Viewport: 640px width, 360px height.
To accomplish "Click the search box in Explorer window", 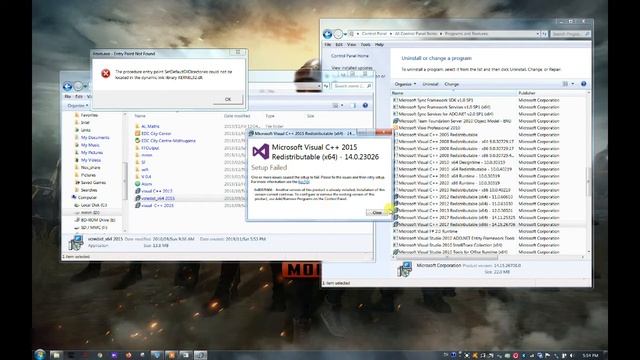I will pos(353,86).
